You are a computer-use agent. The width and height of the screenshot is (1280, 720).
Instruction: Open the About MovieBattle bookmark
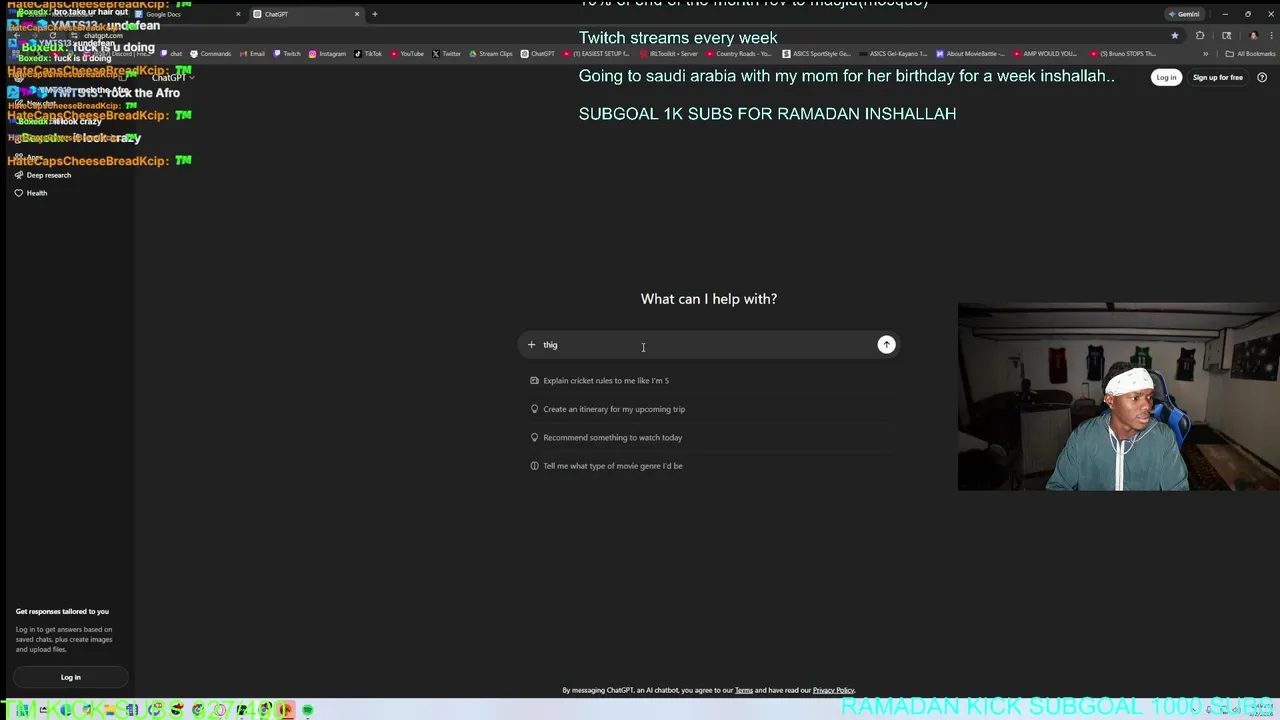970,54
